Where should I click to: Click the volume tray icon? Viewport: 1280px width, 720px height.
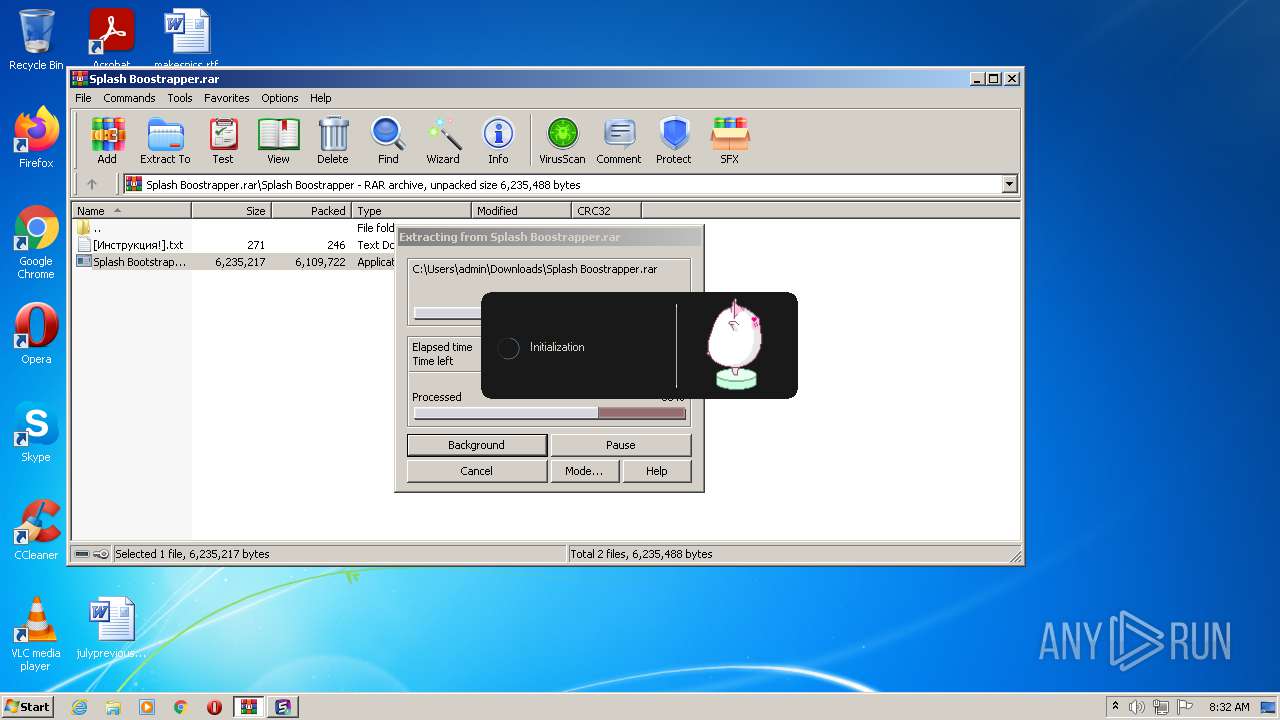pos(1137,707)
